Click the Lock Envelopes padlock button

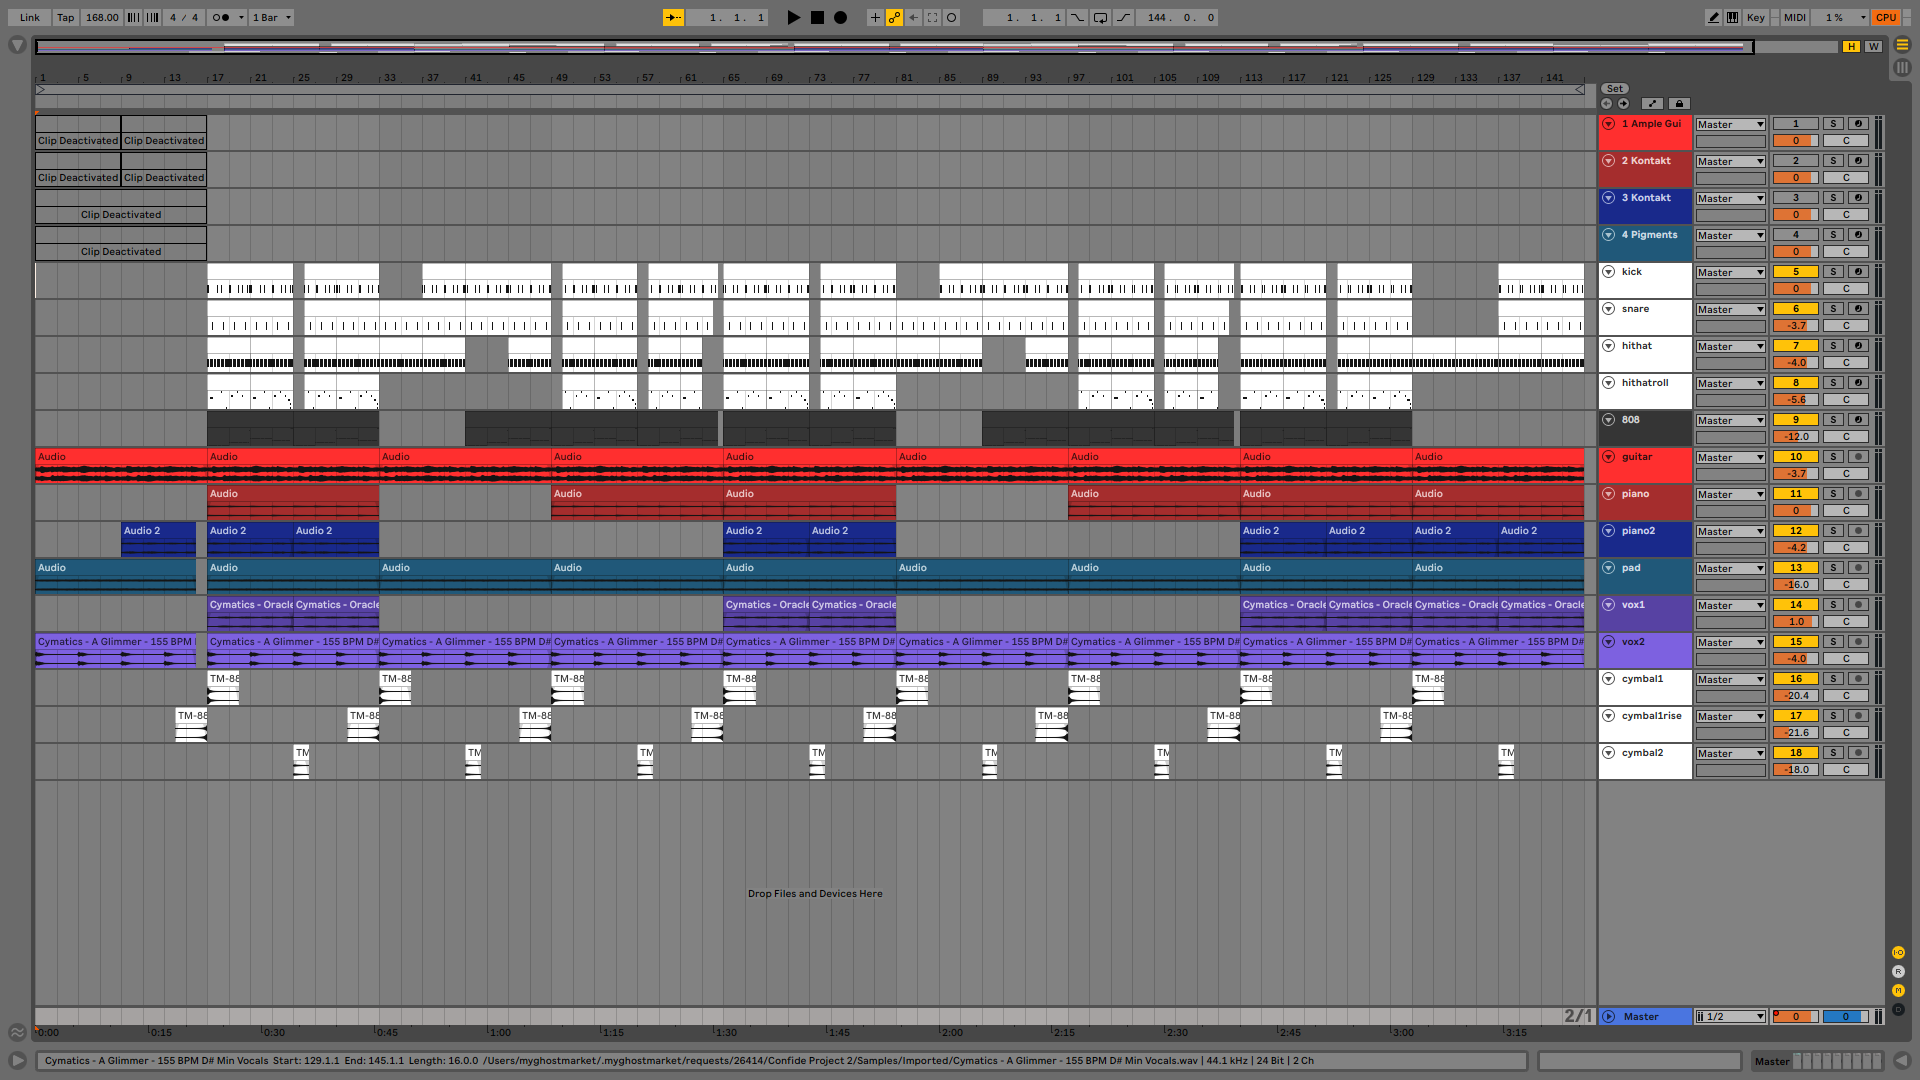(1679, 104)
